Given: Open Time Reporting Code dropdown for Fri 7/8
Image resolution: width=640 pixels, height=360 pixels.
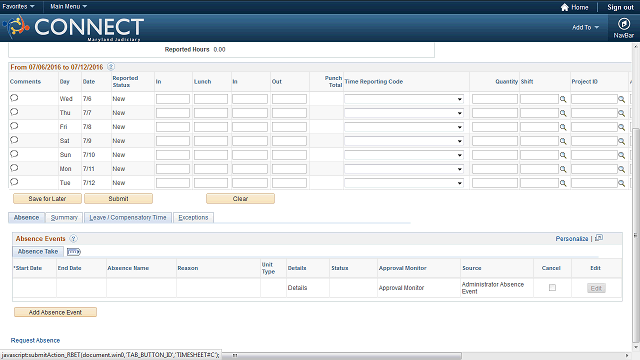Looking at the screenshot, I should coord(403,127).
